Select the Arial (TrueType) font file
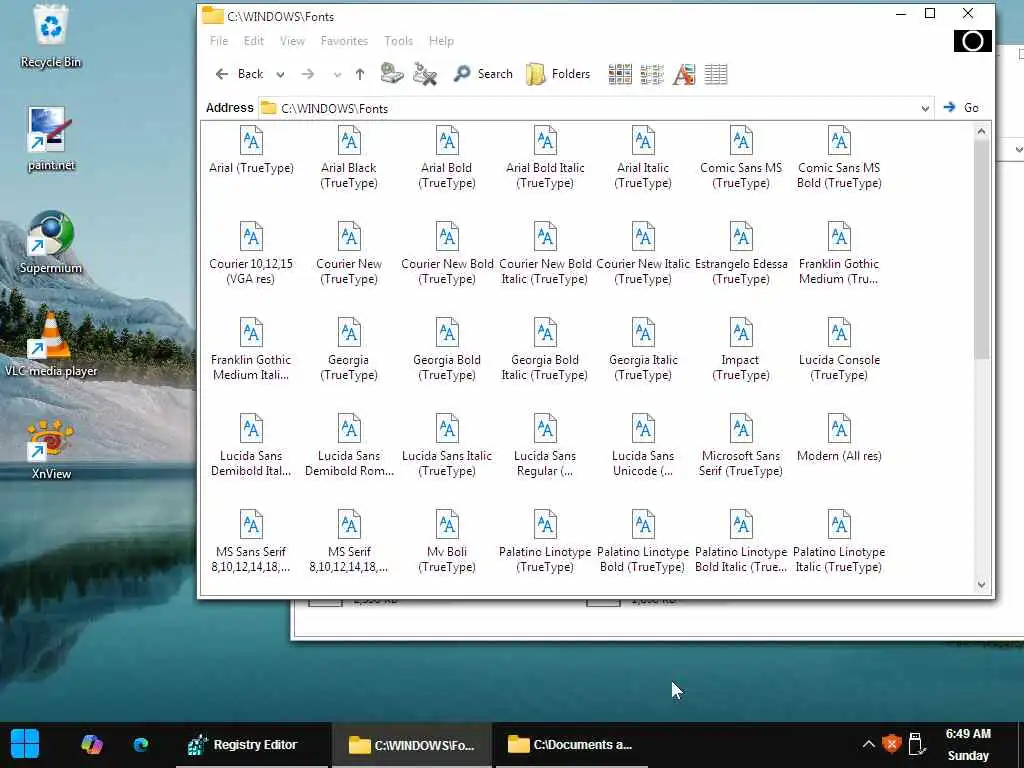This screenshot has height=768, width=1024. [251, 151]
